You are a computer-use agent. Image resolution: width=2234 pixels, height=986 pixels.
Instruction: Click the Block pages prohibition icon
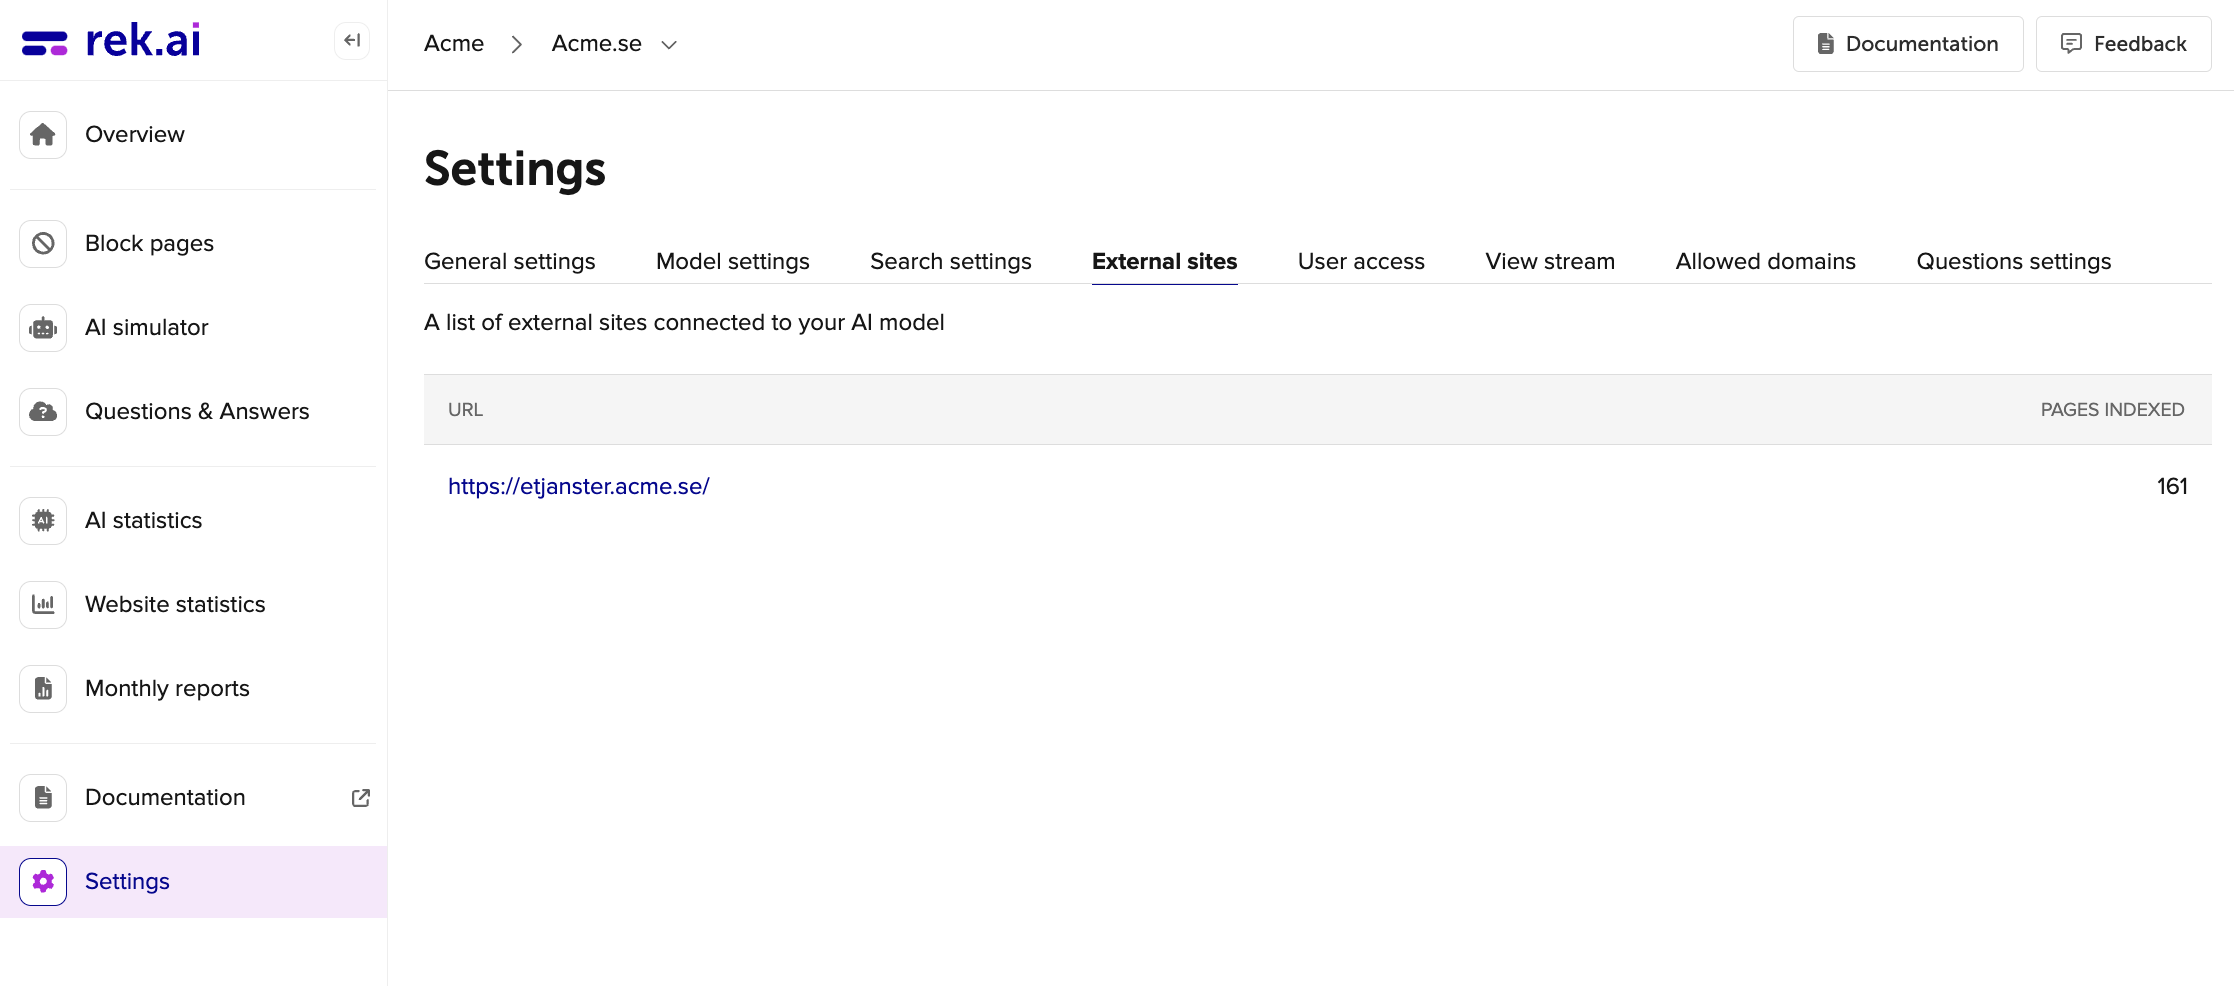tap(43, 243)
